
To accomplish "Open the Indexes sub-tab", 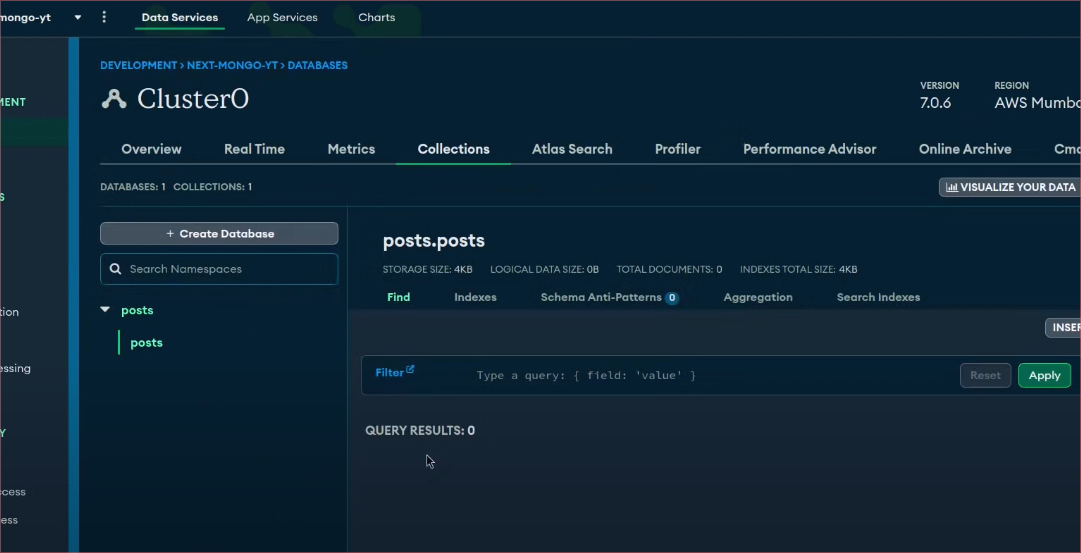I will click(x=476, y=297).
